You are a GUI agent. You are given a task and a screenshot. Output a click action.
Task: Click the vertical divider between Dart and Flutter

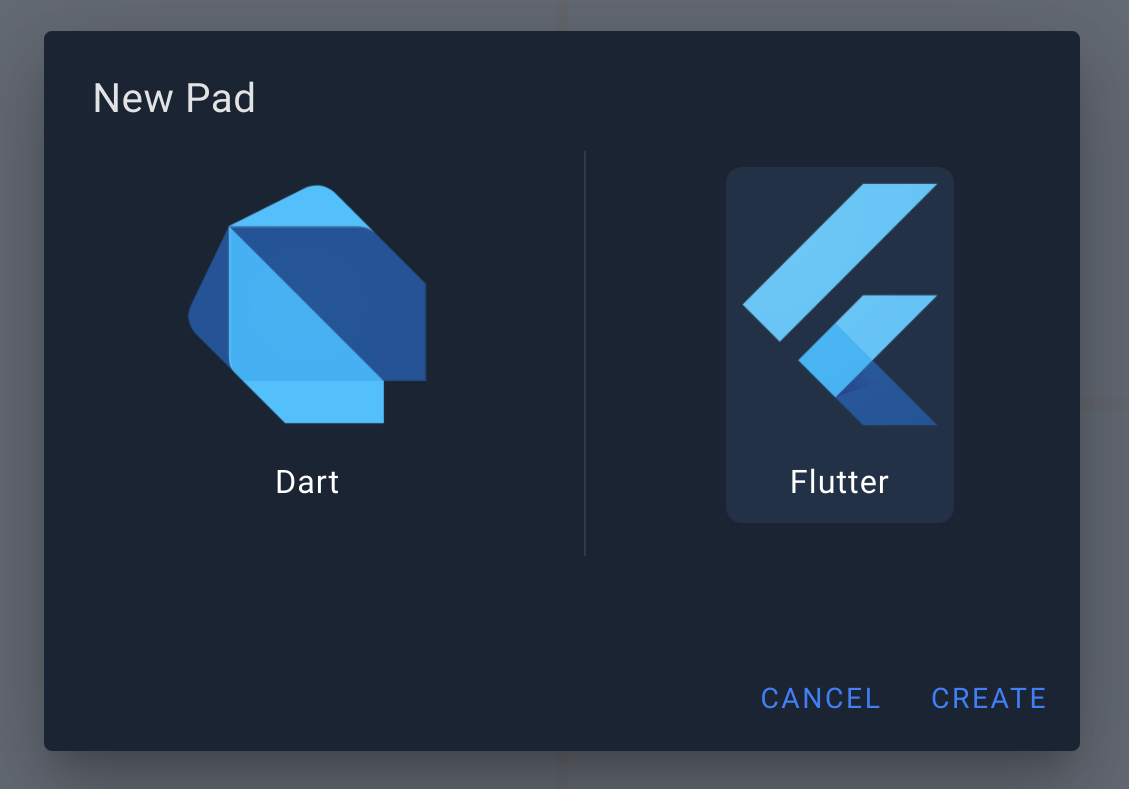pyautogui.click(x=585, y=352)
